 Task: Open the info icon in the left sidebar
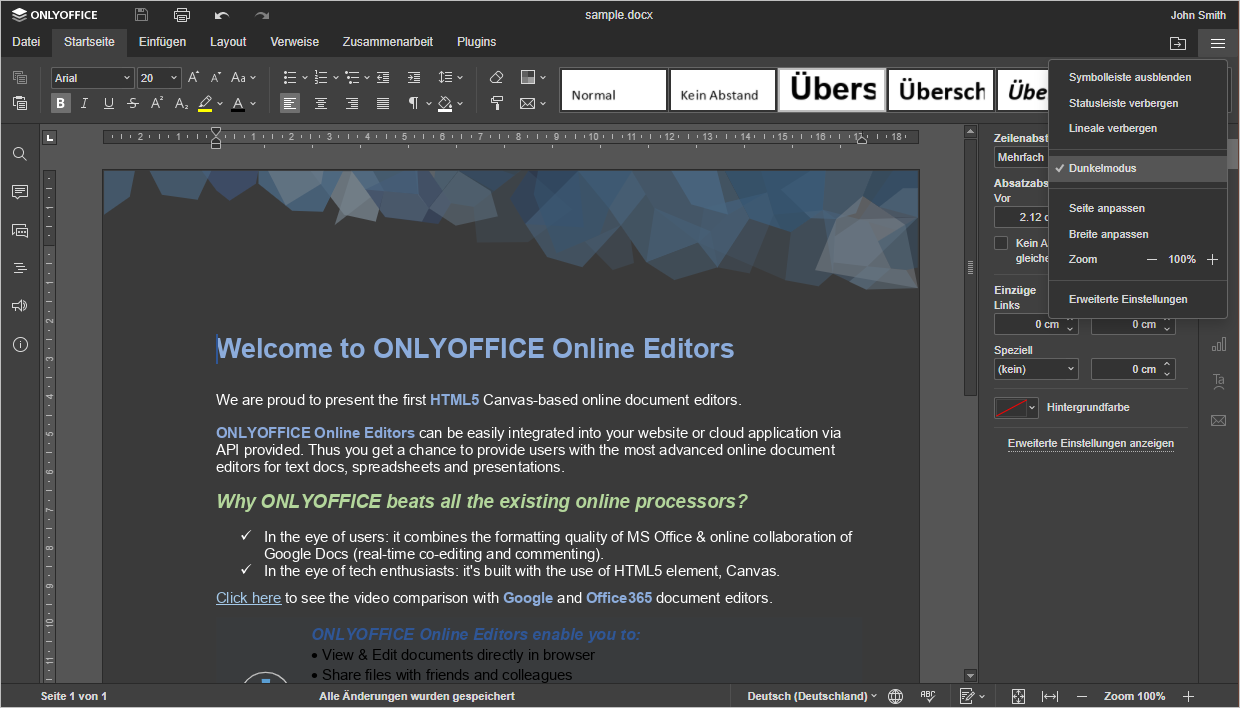click(20, 344)
